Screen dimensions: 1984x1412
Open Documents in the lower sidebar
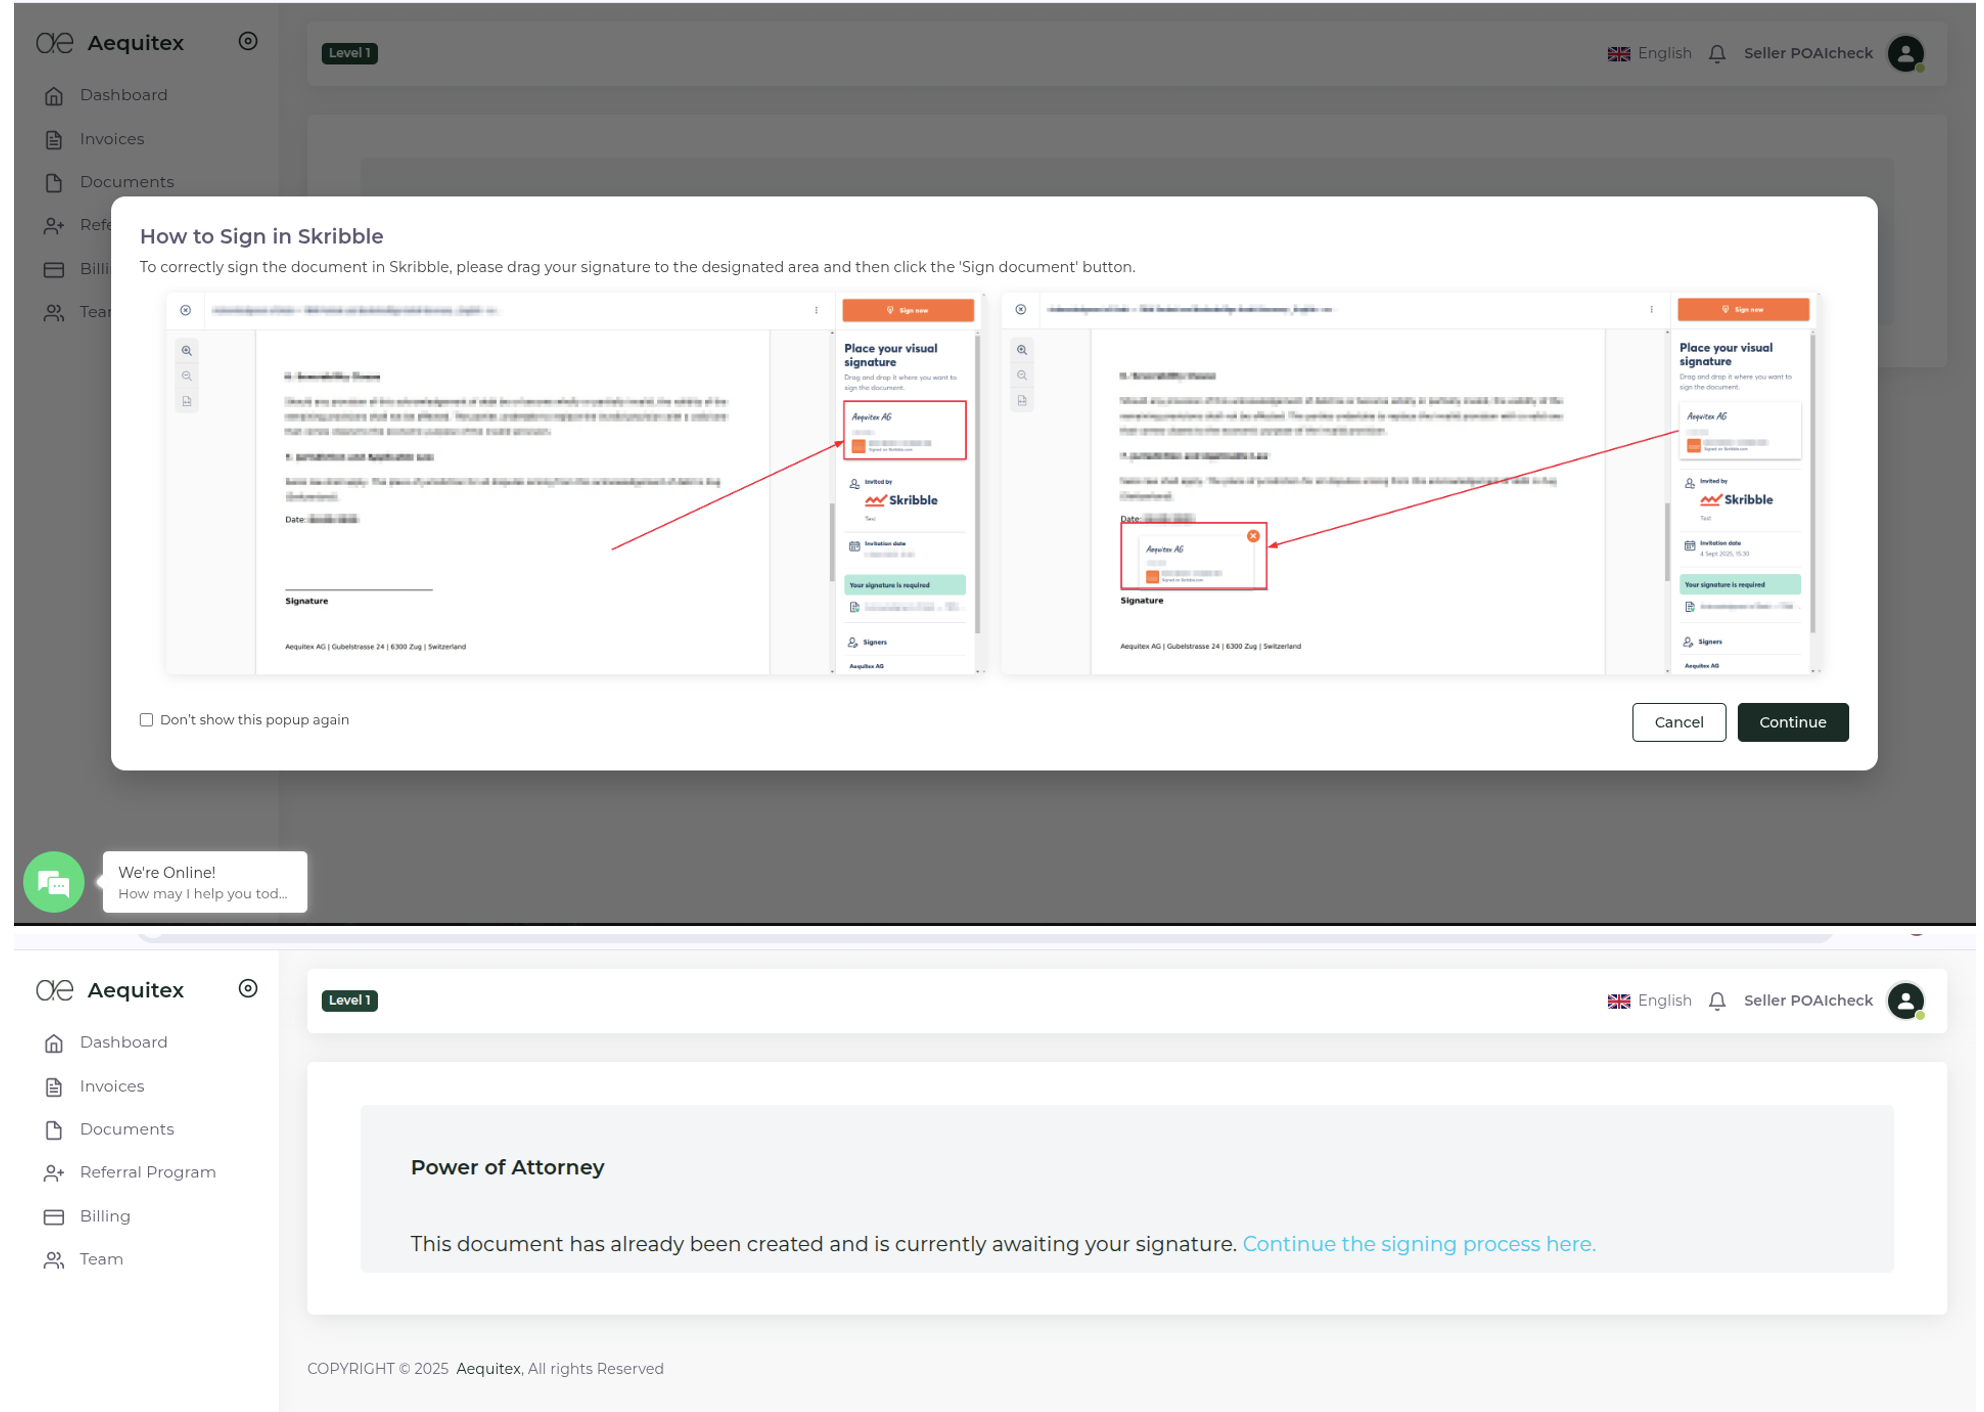click(126, 1129)
